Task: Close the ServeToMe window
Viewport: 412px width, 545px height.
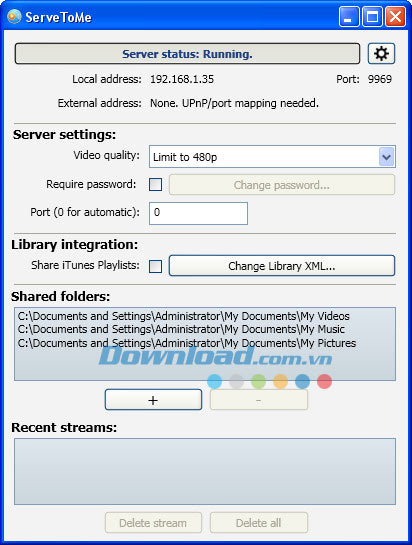Action: [x=395, y=17]
